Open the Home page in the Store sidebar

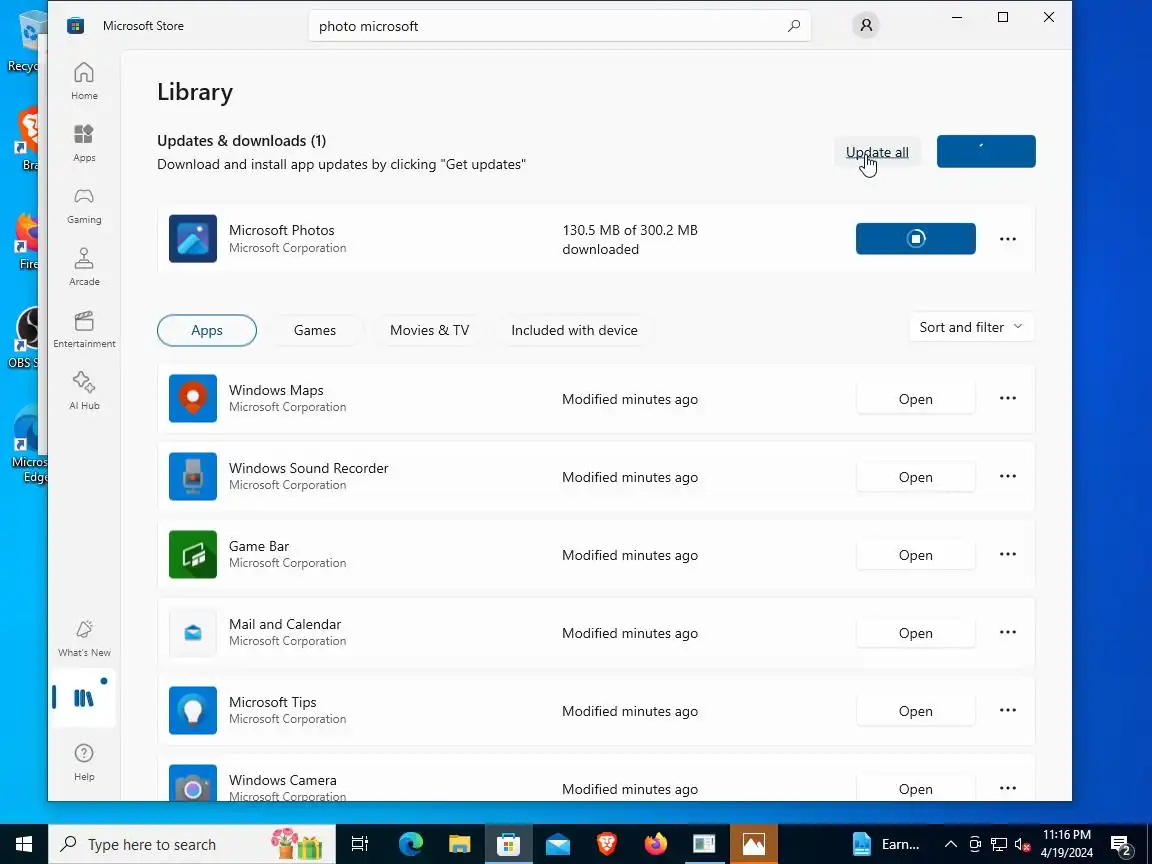pos(84,81)
